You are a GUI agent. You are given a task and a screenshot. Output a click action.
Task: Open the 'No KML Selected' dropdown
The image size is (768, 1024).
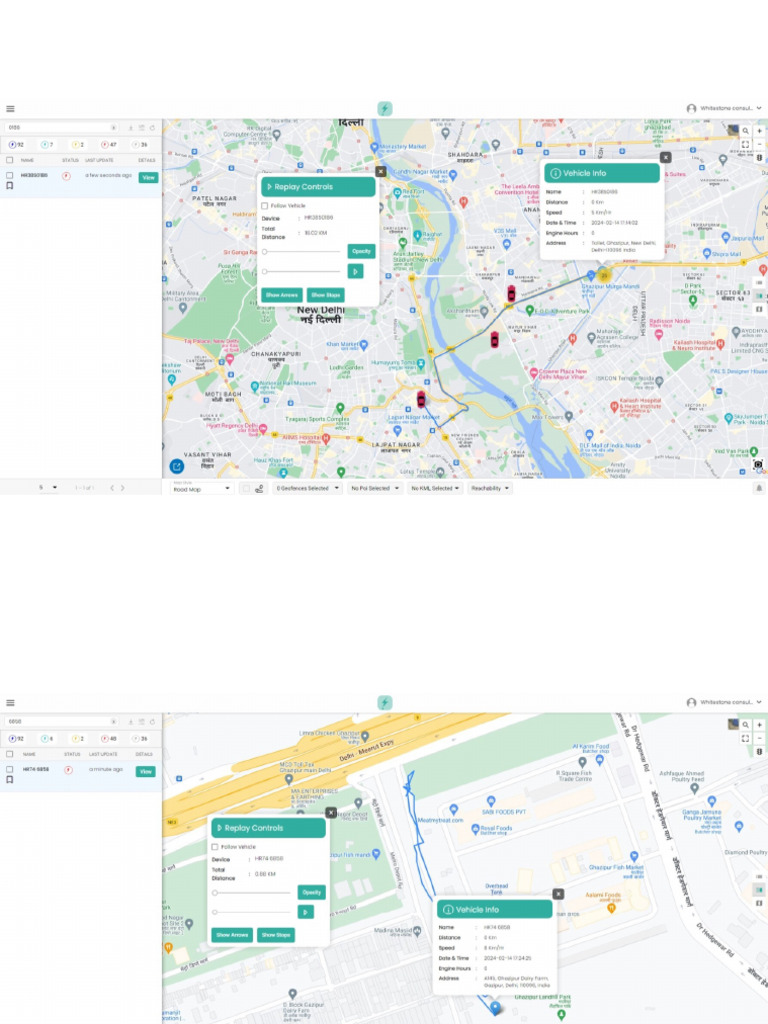coord(436,488)
